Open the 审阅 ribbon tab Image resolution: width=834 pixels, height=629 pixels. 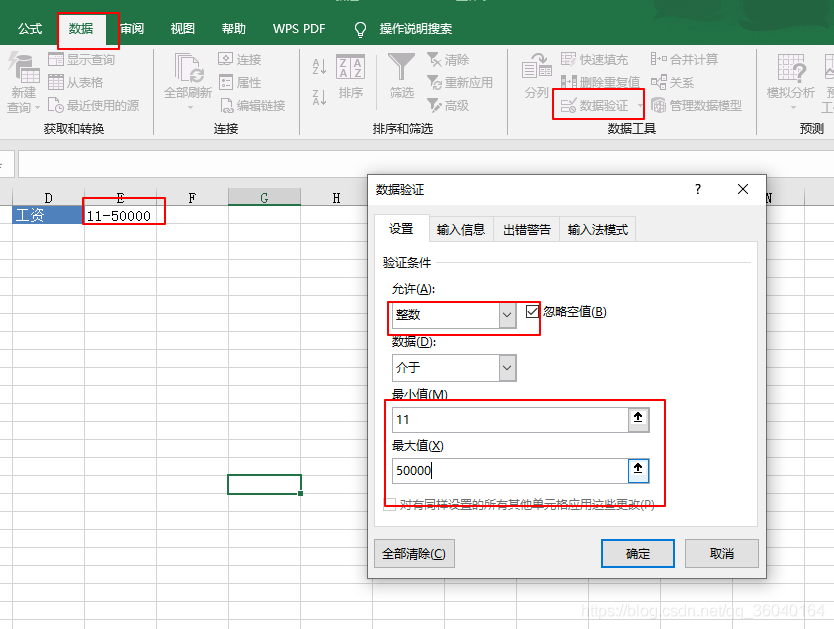133,28
